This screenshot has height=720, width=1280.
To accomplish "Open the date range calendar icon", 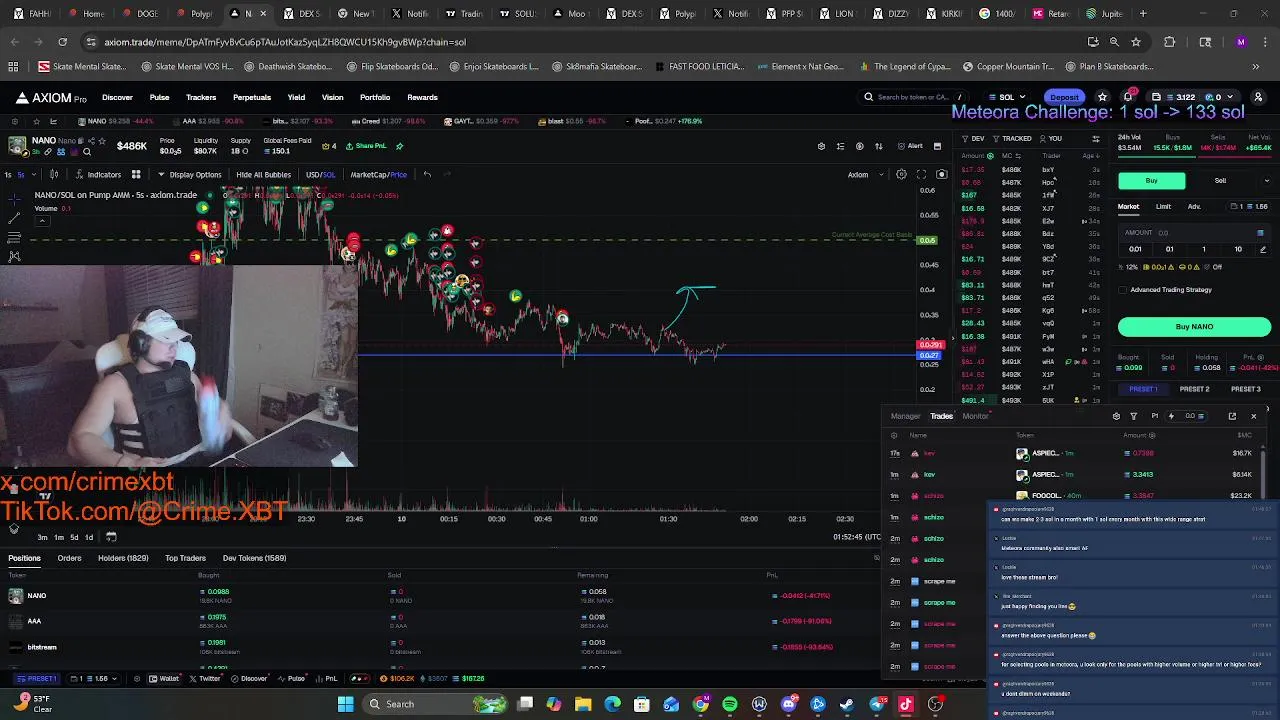I will coord(111,538).
